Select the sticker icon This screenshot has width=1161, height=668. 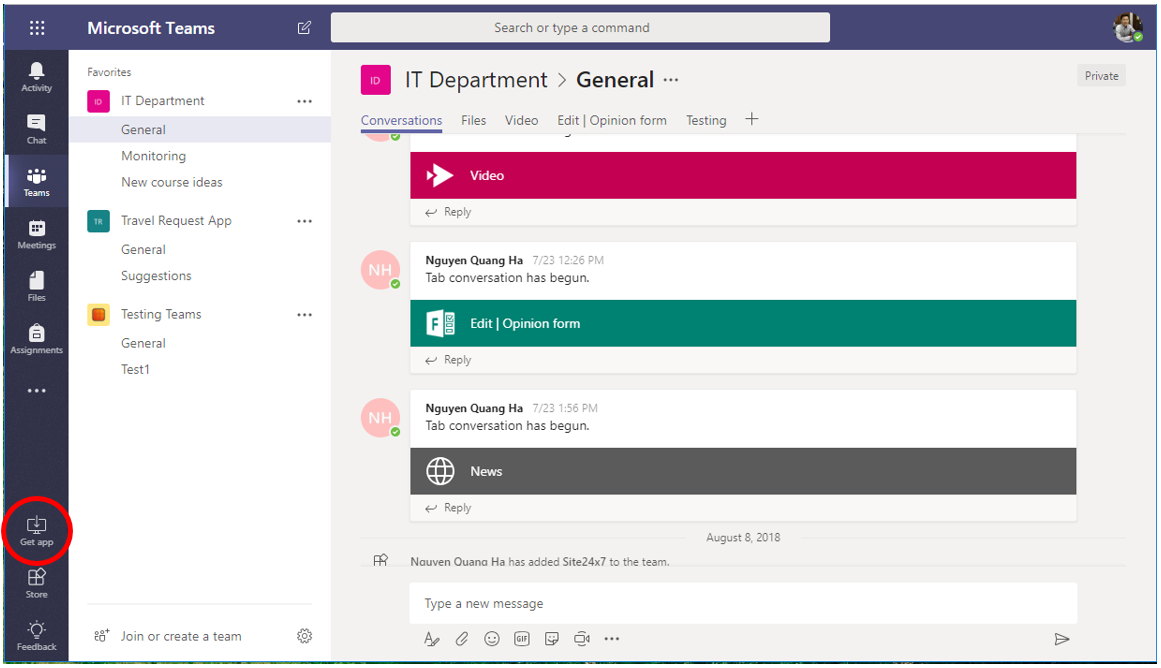[x=551, y=638]
